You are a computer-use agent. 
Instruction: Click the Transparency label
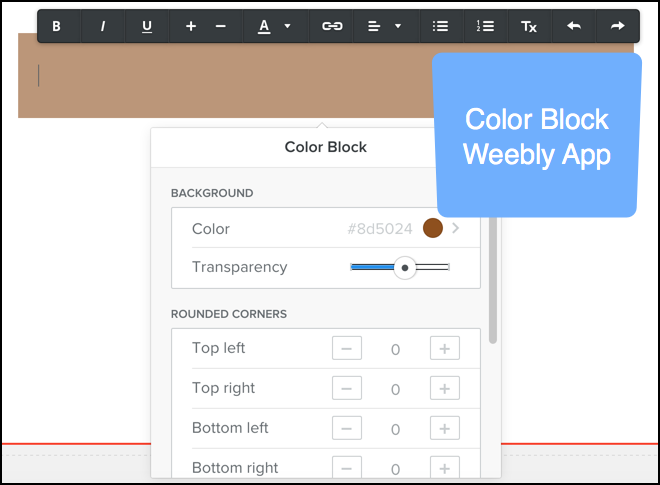[240, 267]
